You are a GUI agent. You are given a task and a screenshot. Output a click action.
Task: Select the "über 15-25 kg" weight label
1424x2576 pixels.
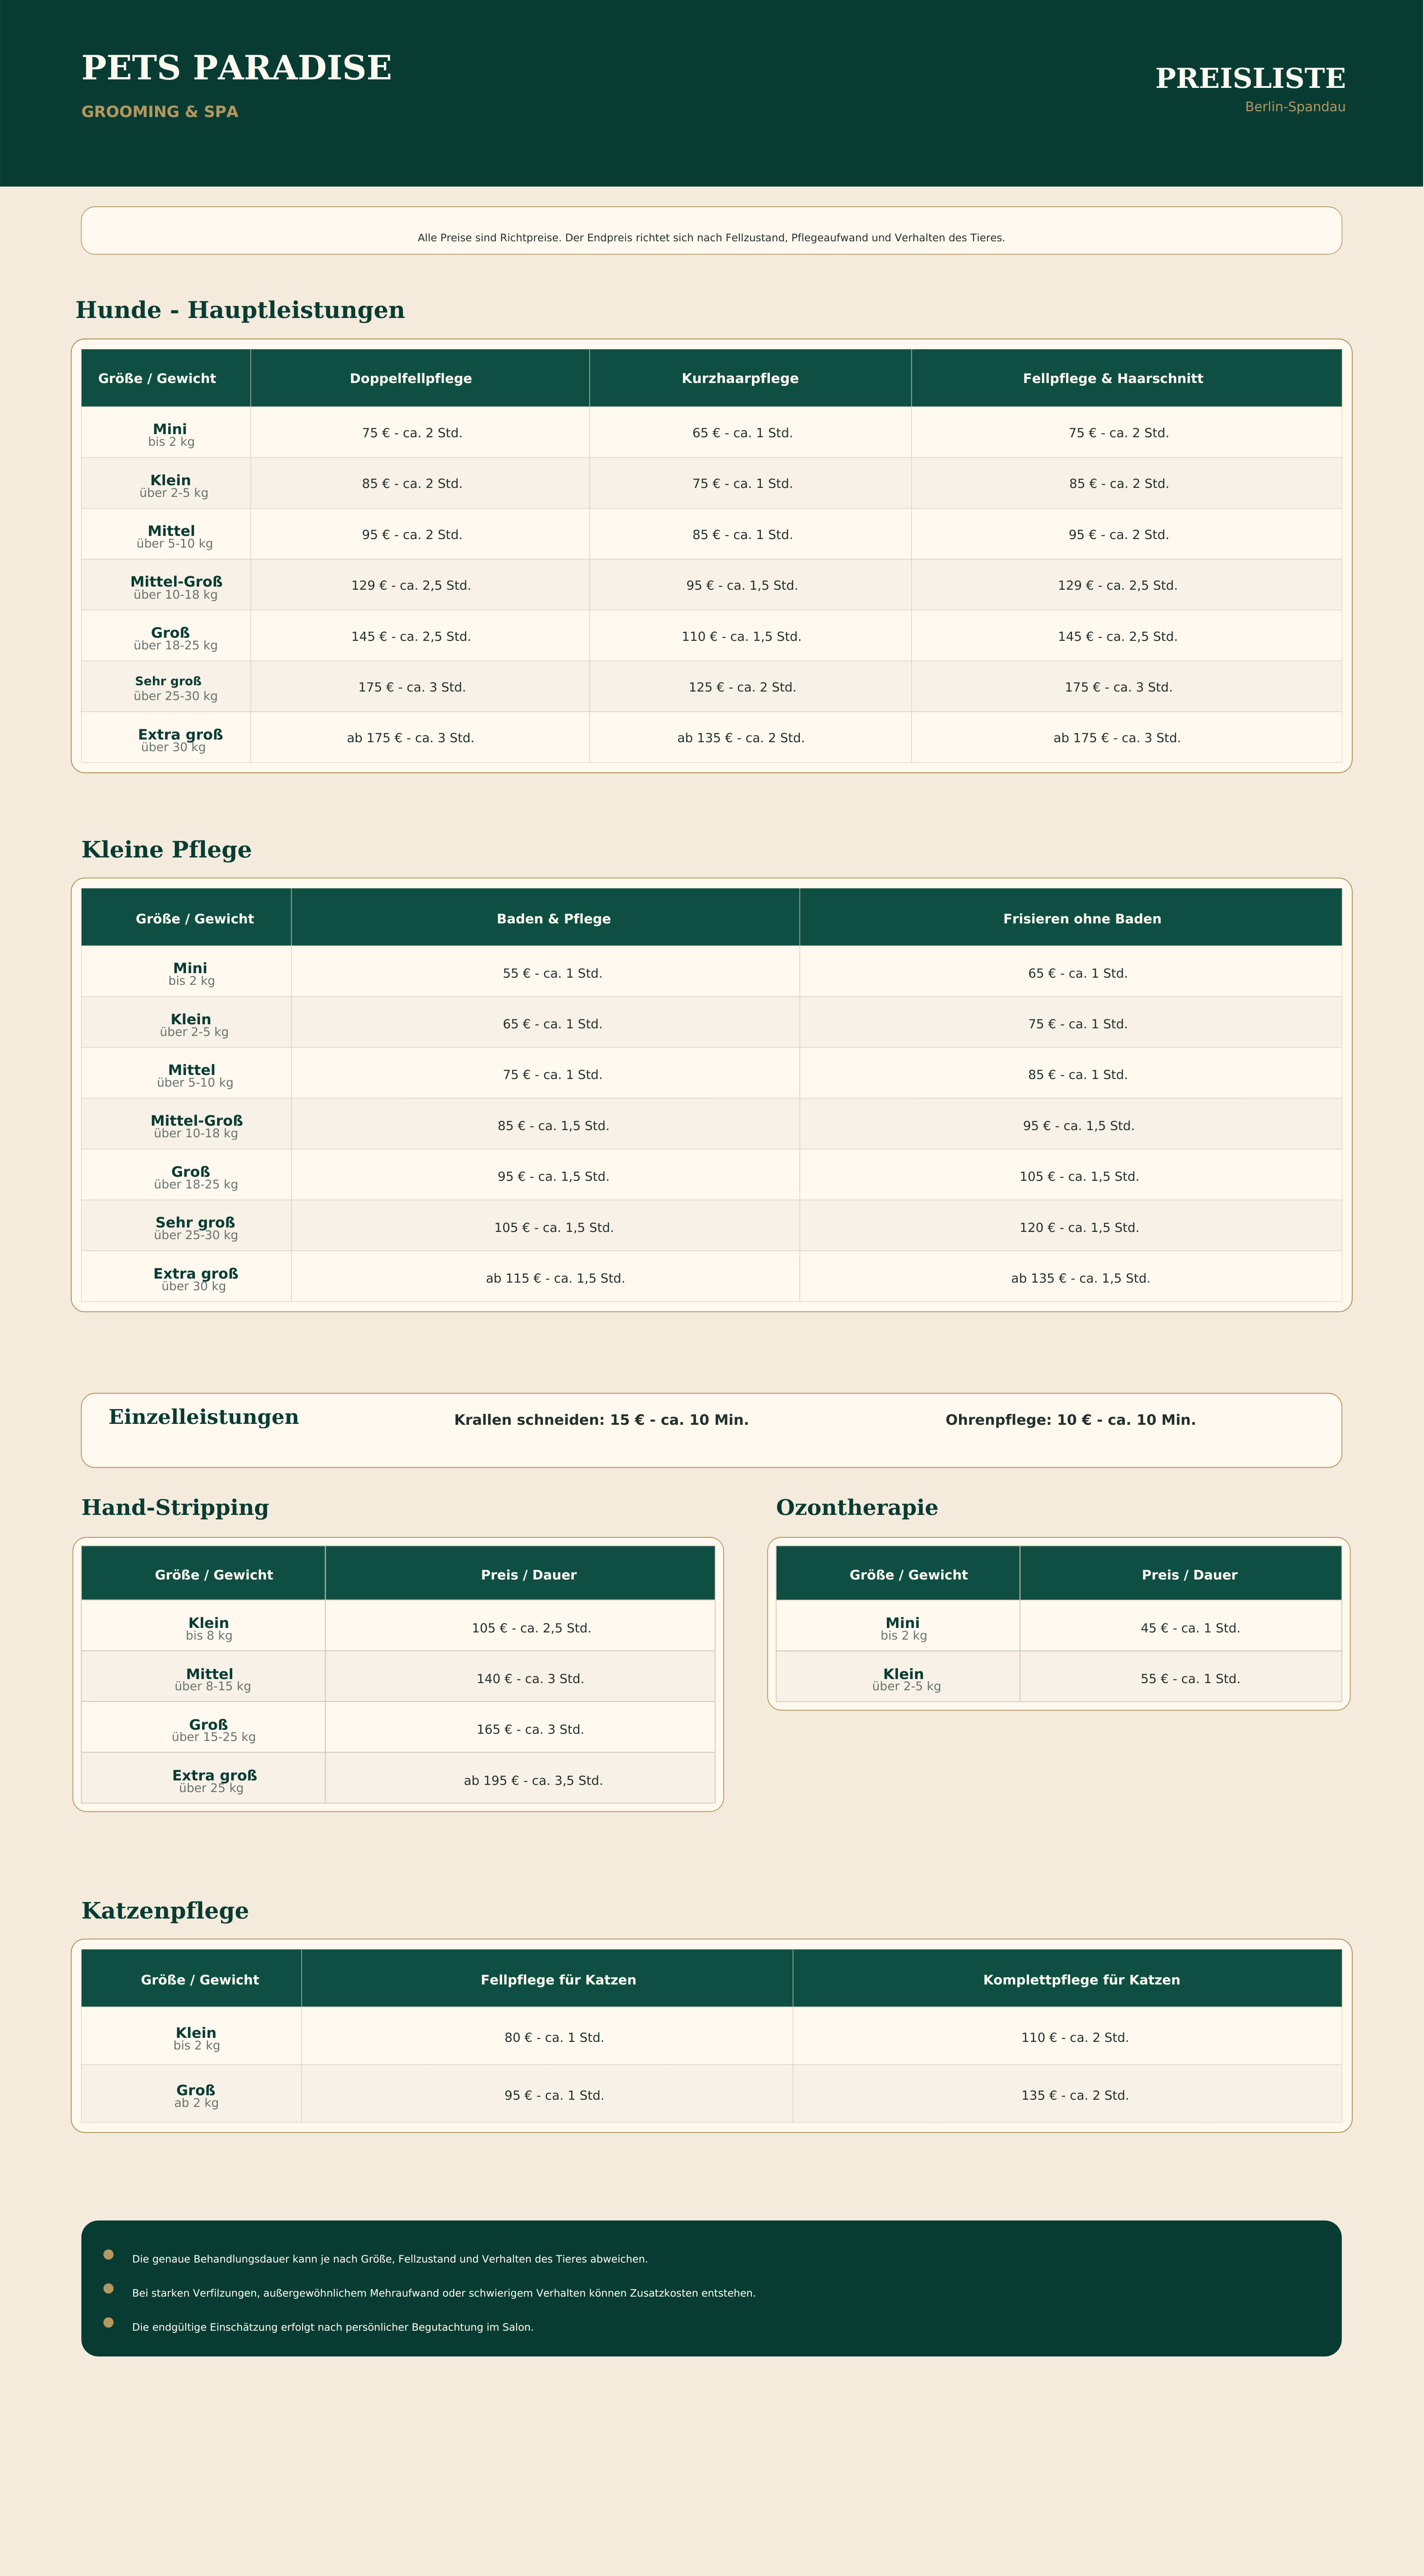[x=213, y=1737]
